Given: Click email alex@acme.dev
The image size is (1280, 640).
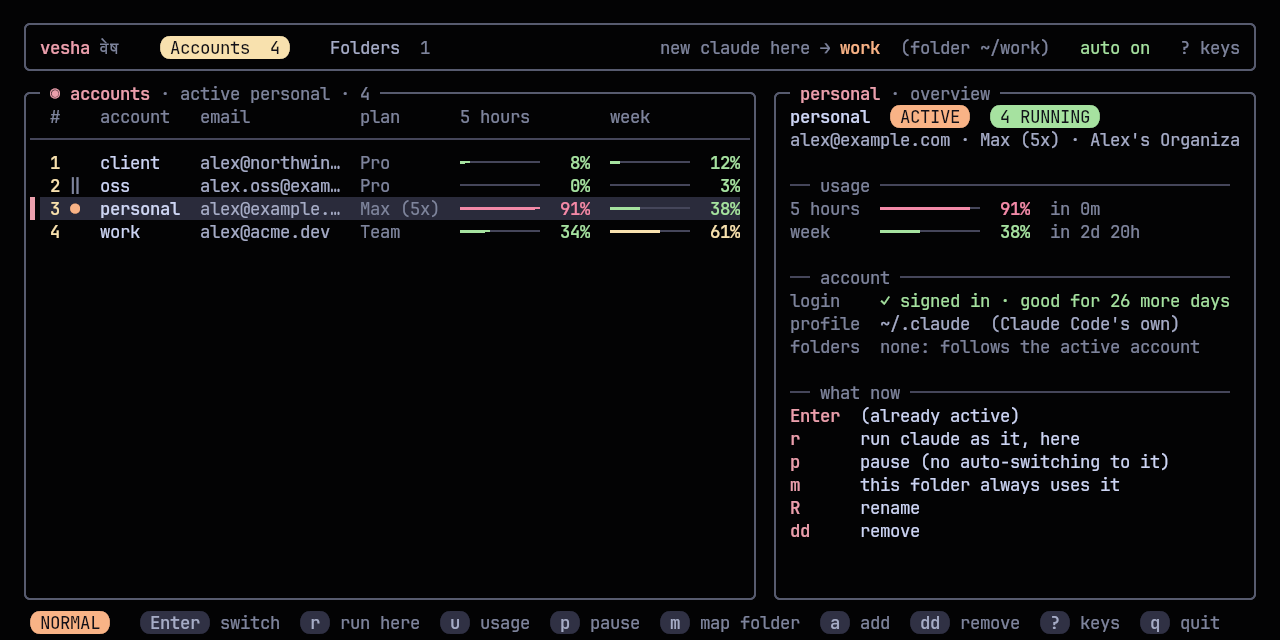Looking at the screenshot, I should (265, 232).
